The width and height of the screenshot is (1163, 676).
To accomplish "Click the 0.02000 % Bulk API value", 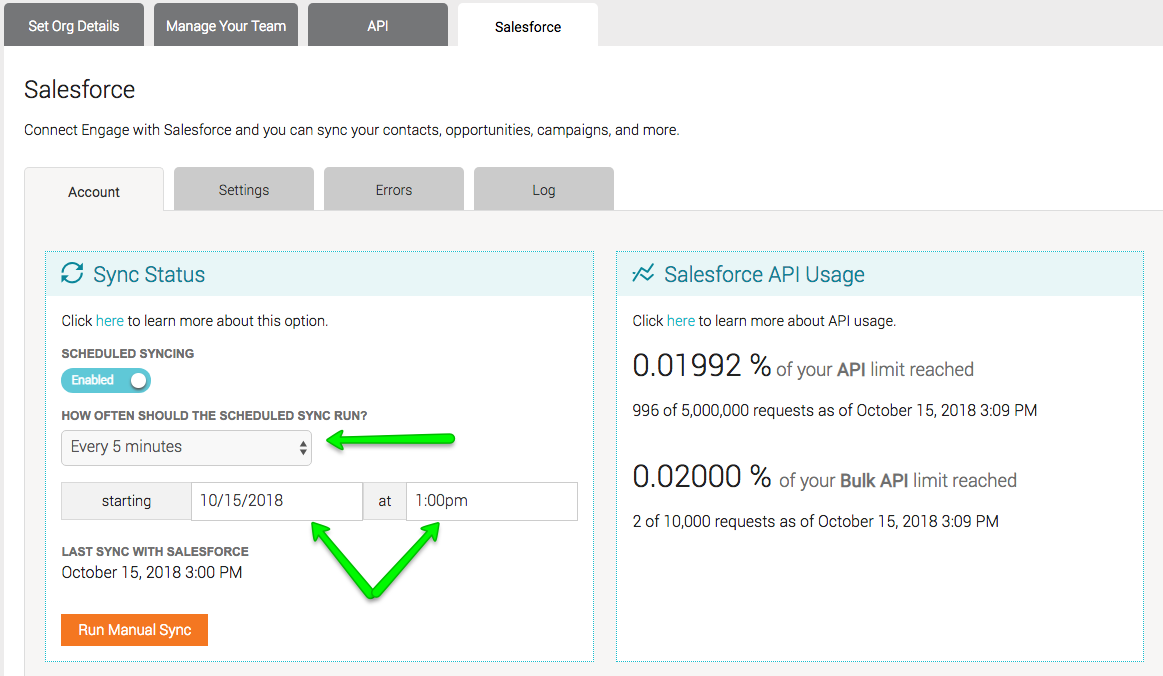I will pyautogui.click(x=701, y=476).
